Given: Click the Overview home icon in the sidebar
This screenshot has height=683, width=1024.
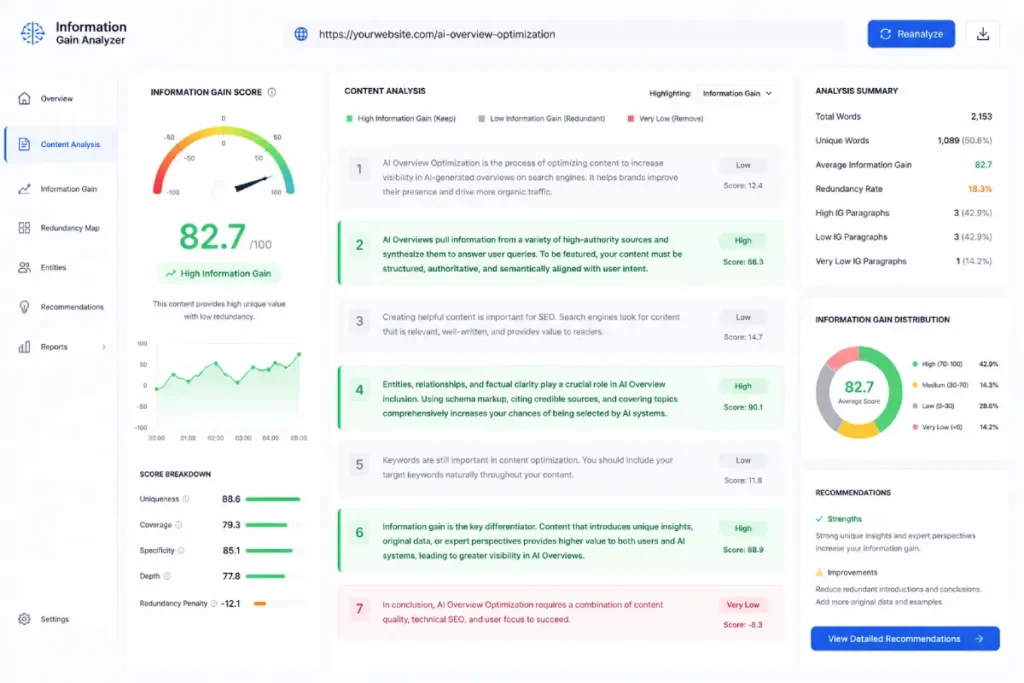Looking at the screenshot, I should [24, 98].
